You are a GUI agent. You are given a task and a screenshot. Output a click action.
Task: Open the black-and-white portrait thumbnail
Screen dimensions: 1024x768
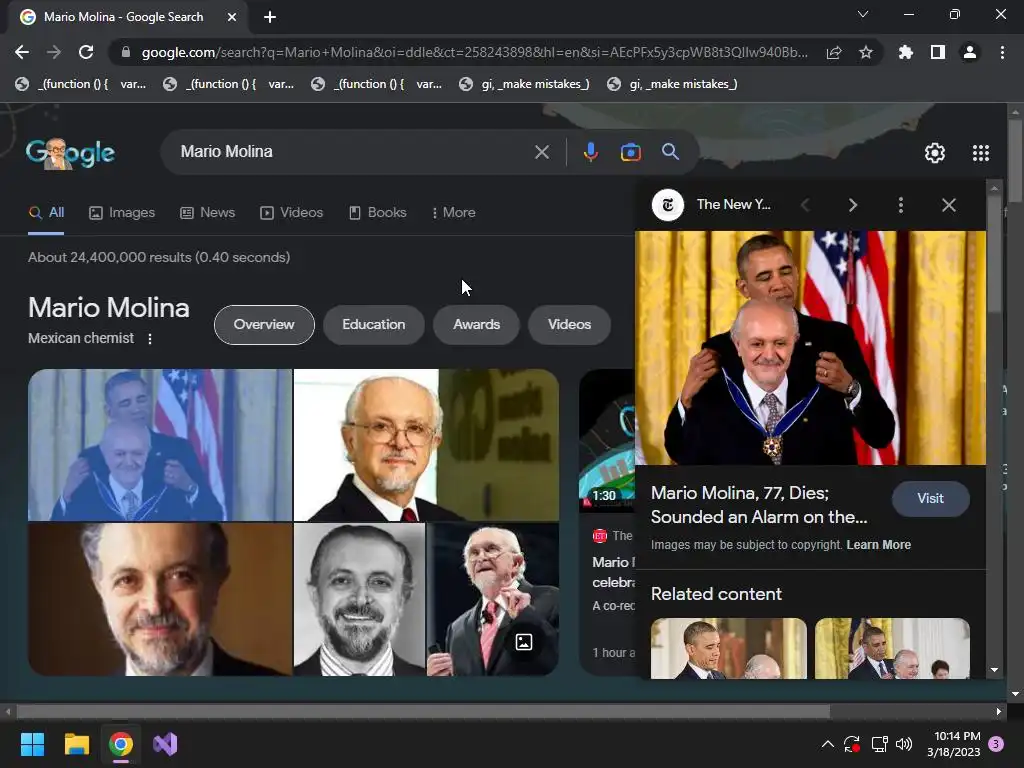tap(359, 599)
